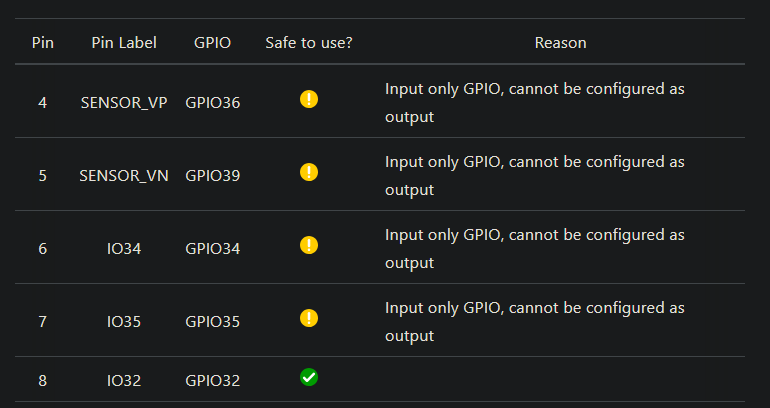The image size is (770, 408).
Task: Click the IO34 pin label cell
Action: click(124, 248)
